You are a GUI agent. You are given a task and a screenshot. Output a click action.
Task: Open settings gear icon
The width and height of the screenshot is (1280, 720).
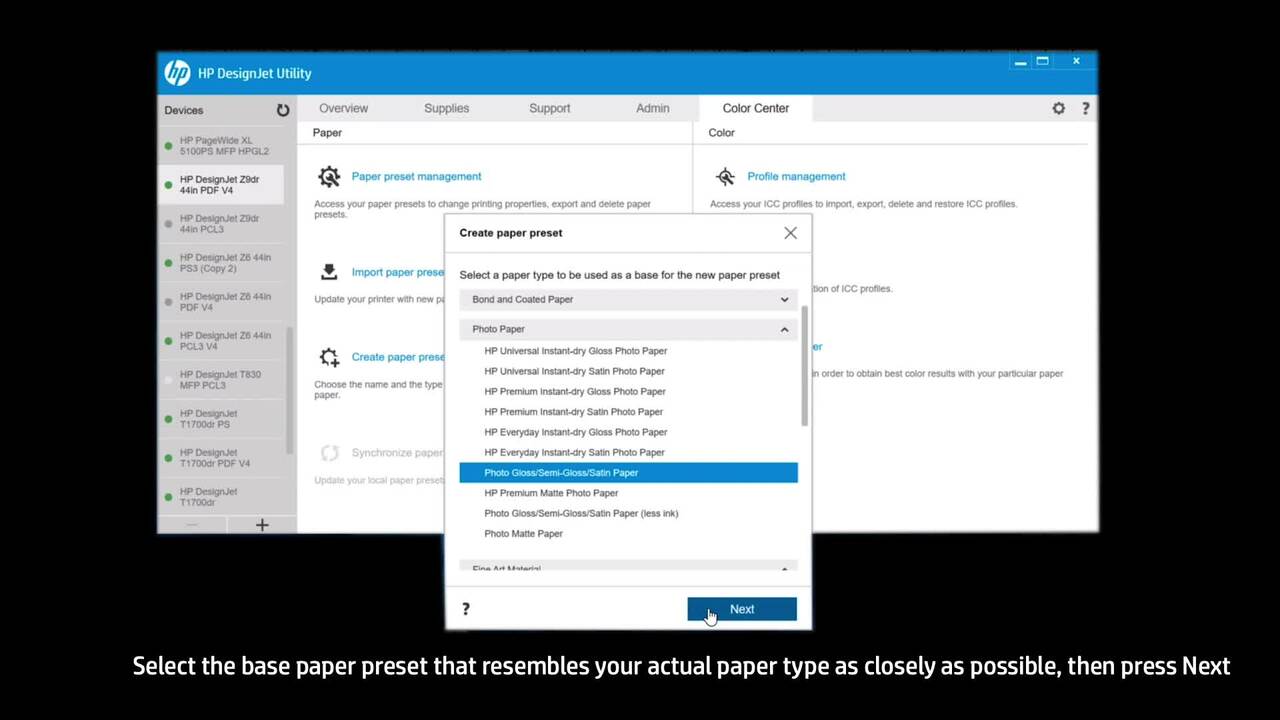(1059, 108)
